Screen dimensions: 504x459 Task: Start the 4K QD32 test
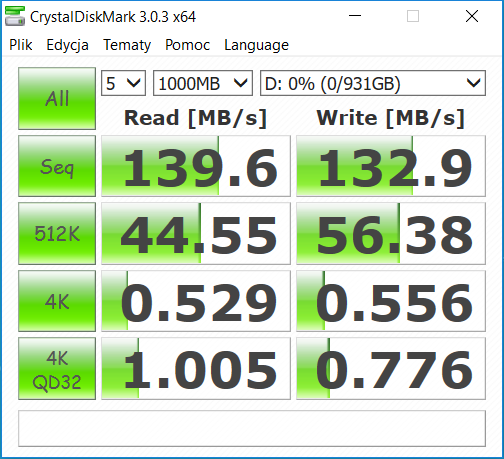pyautogui.click(x=57, y=368)
